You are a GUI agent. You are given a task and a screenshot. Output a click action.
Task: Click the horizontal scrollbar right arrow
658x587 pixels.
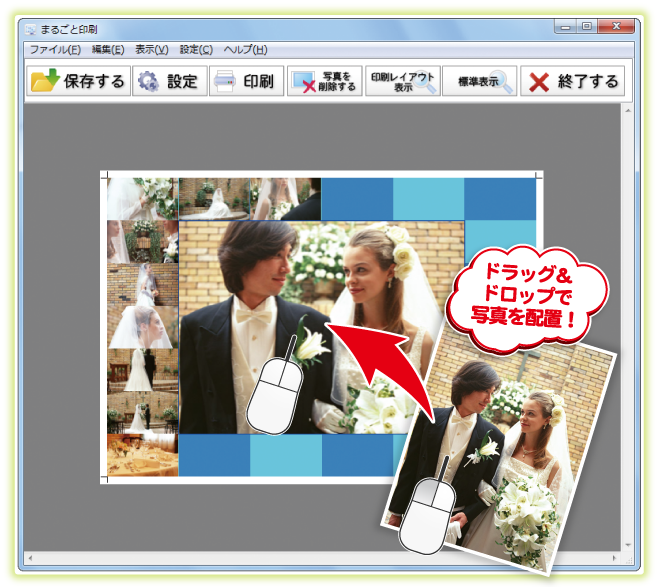pos(612,556)
